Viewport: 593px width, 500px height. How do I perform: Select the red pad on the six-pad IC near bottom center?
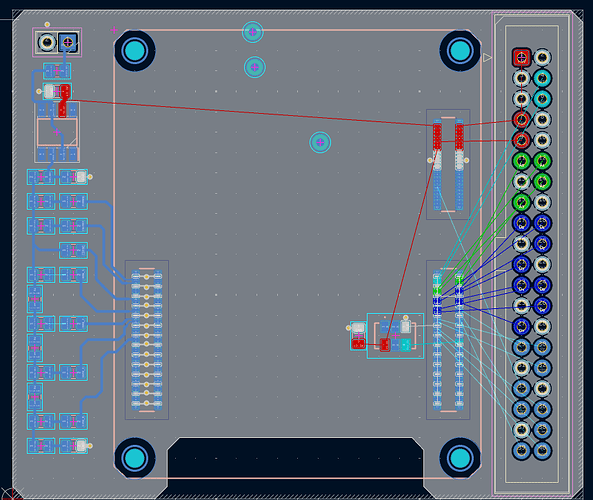pos(385,345)
